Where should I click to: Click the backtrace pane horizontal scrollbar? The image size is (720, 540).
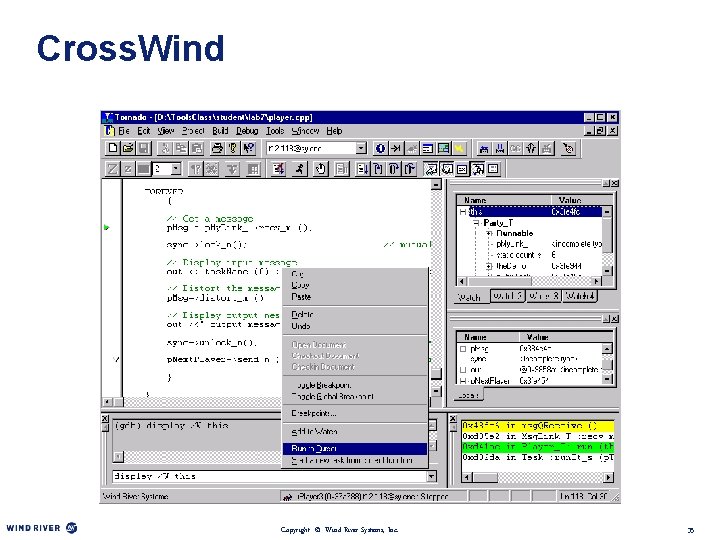(537, 478)
